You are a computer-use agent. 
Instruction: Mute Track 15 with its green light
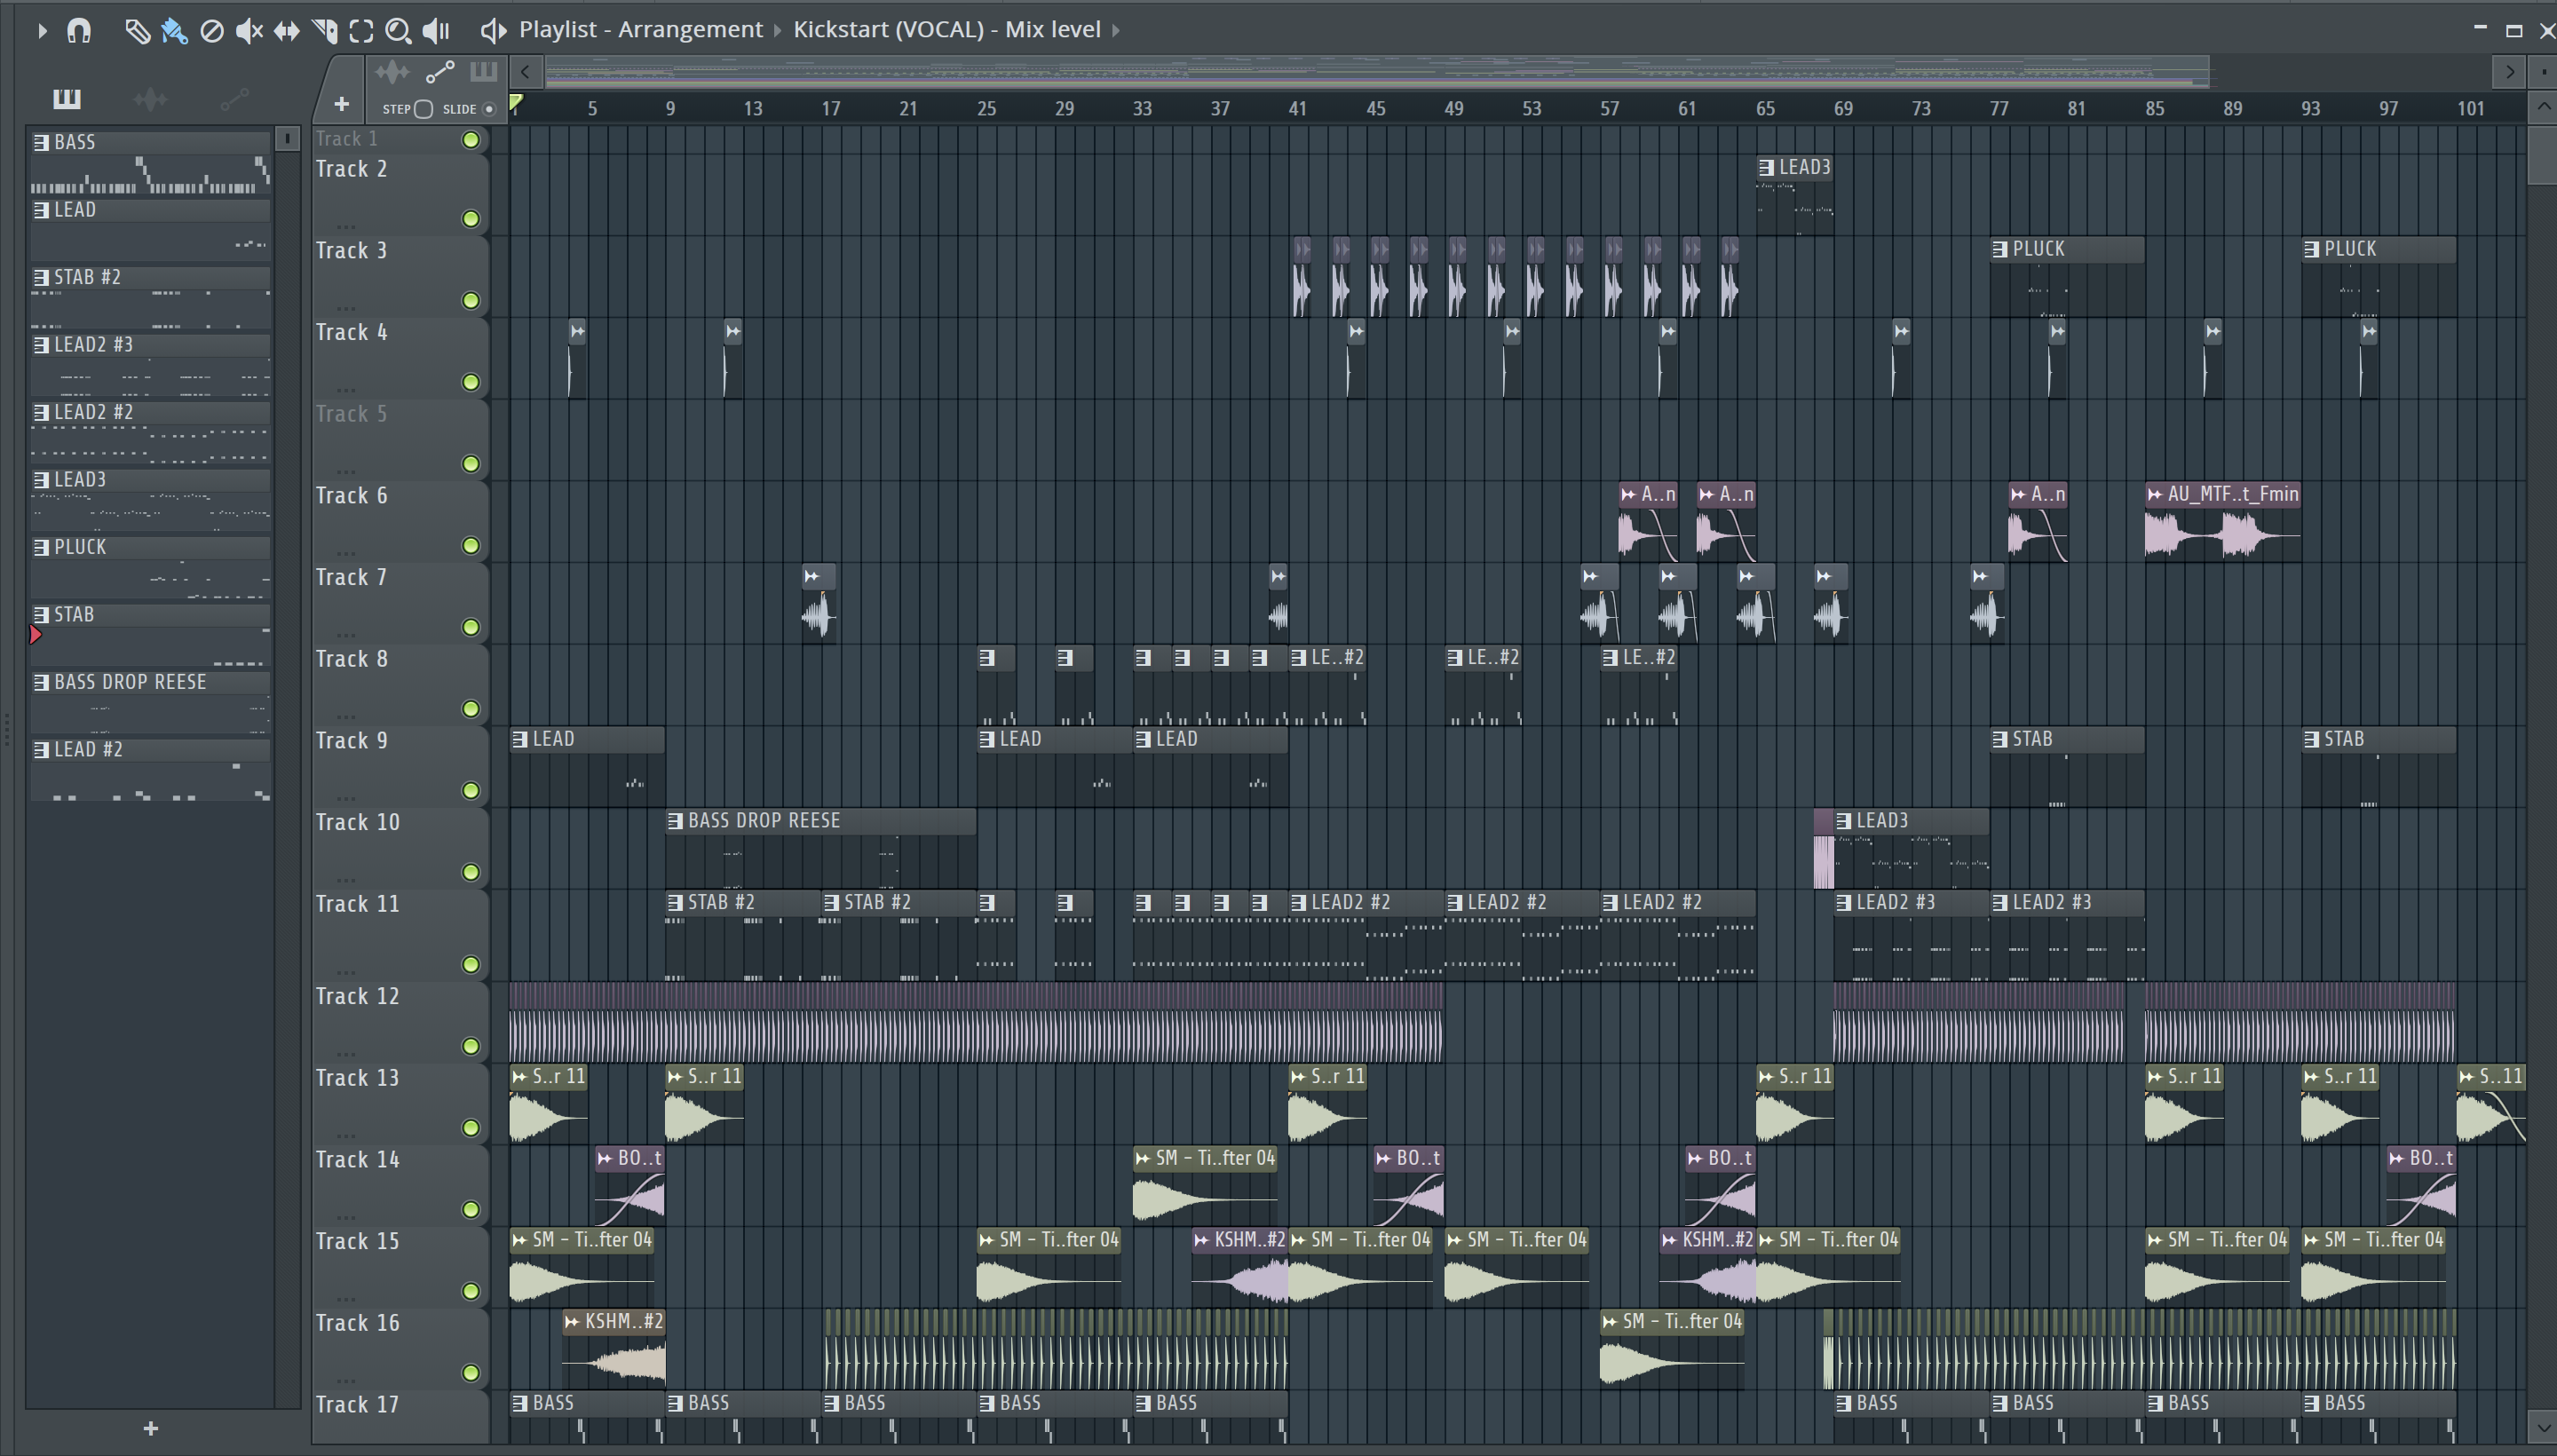click(471, 1292)
